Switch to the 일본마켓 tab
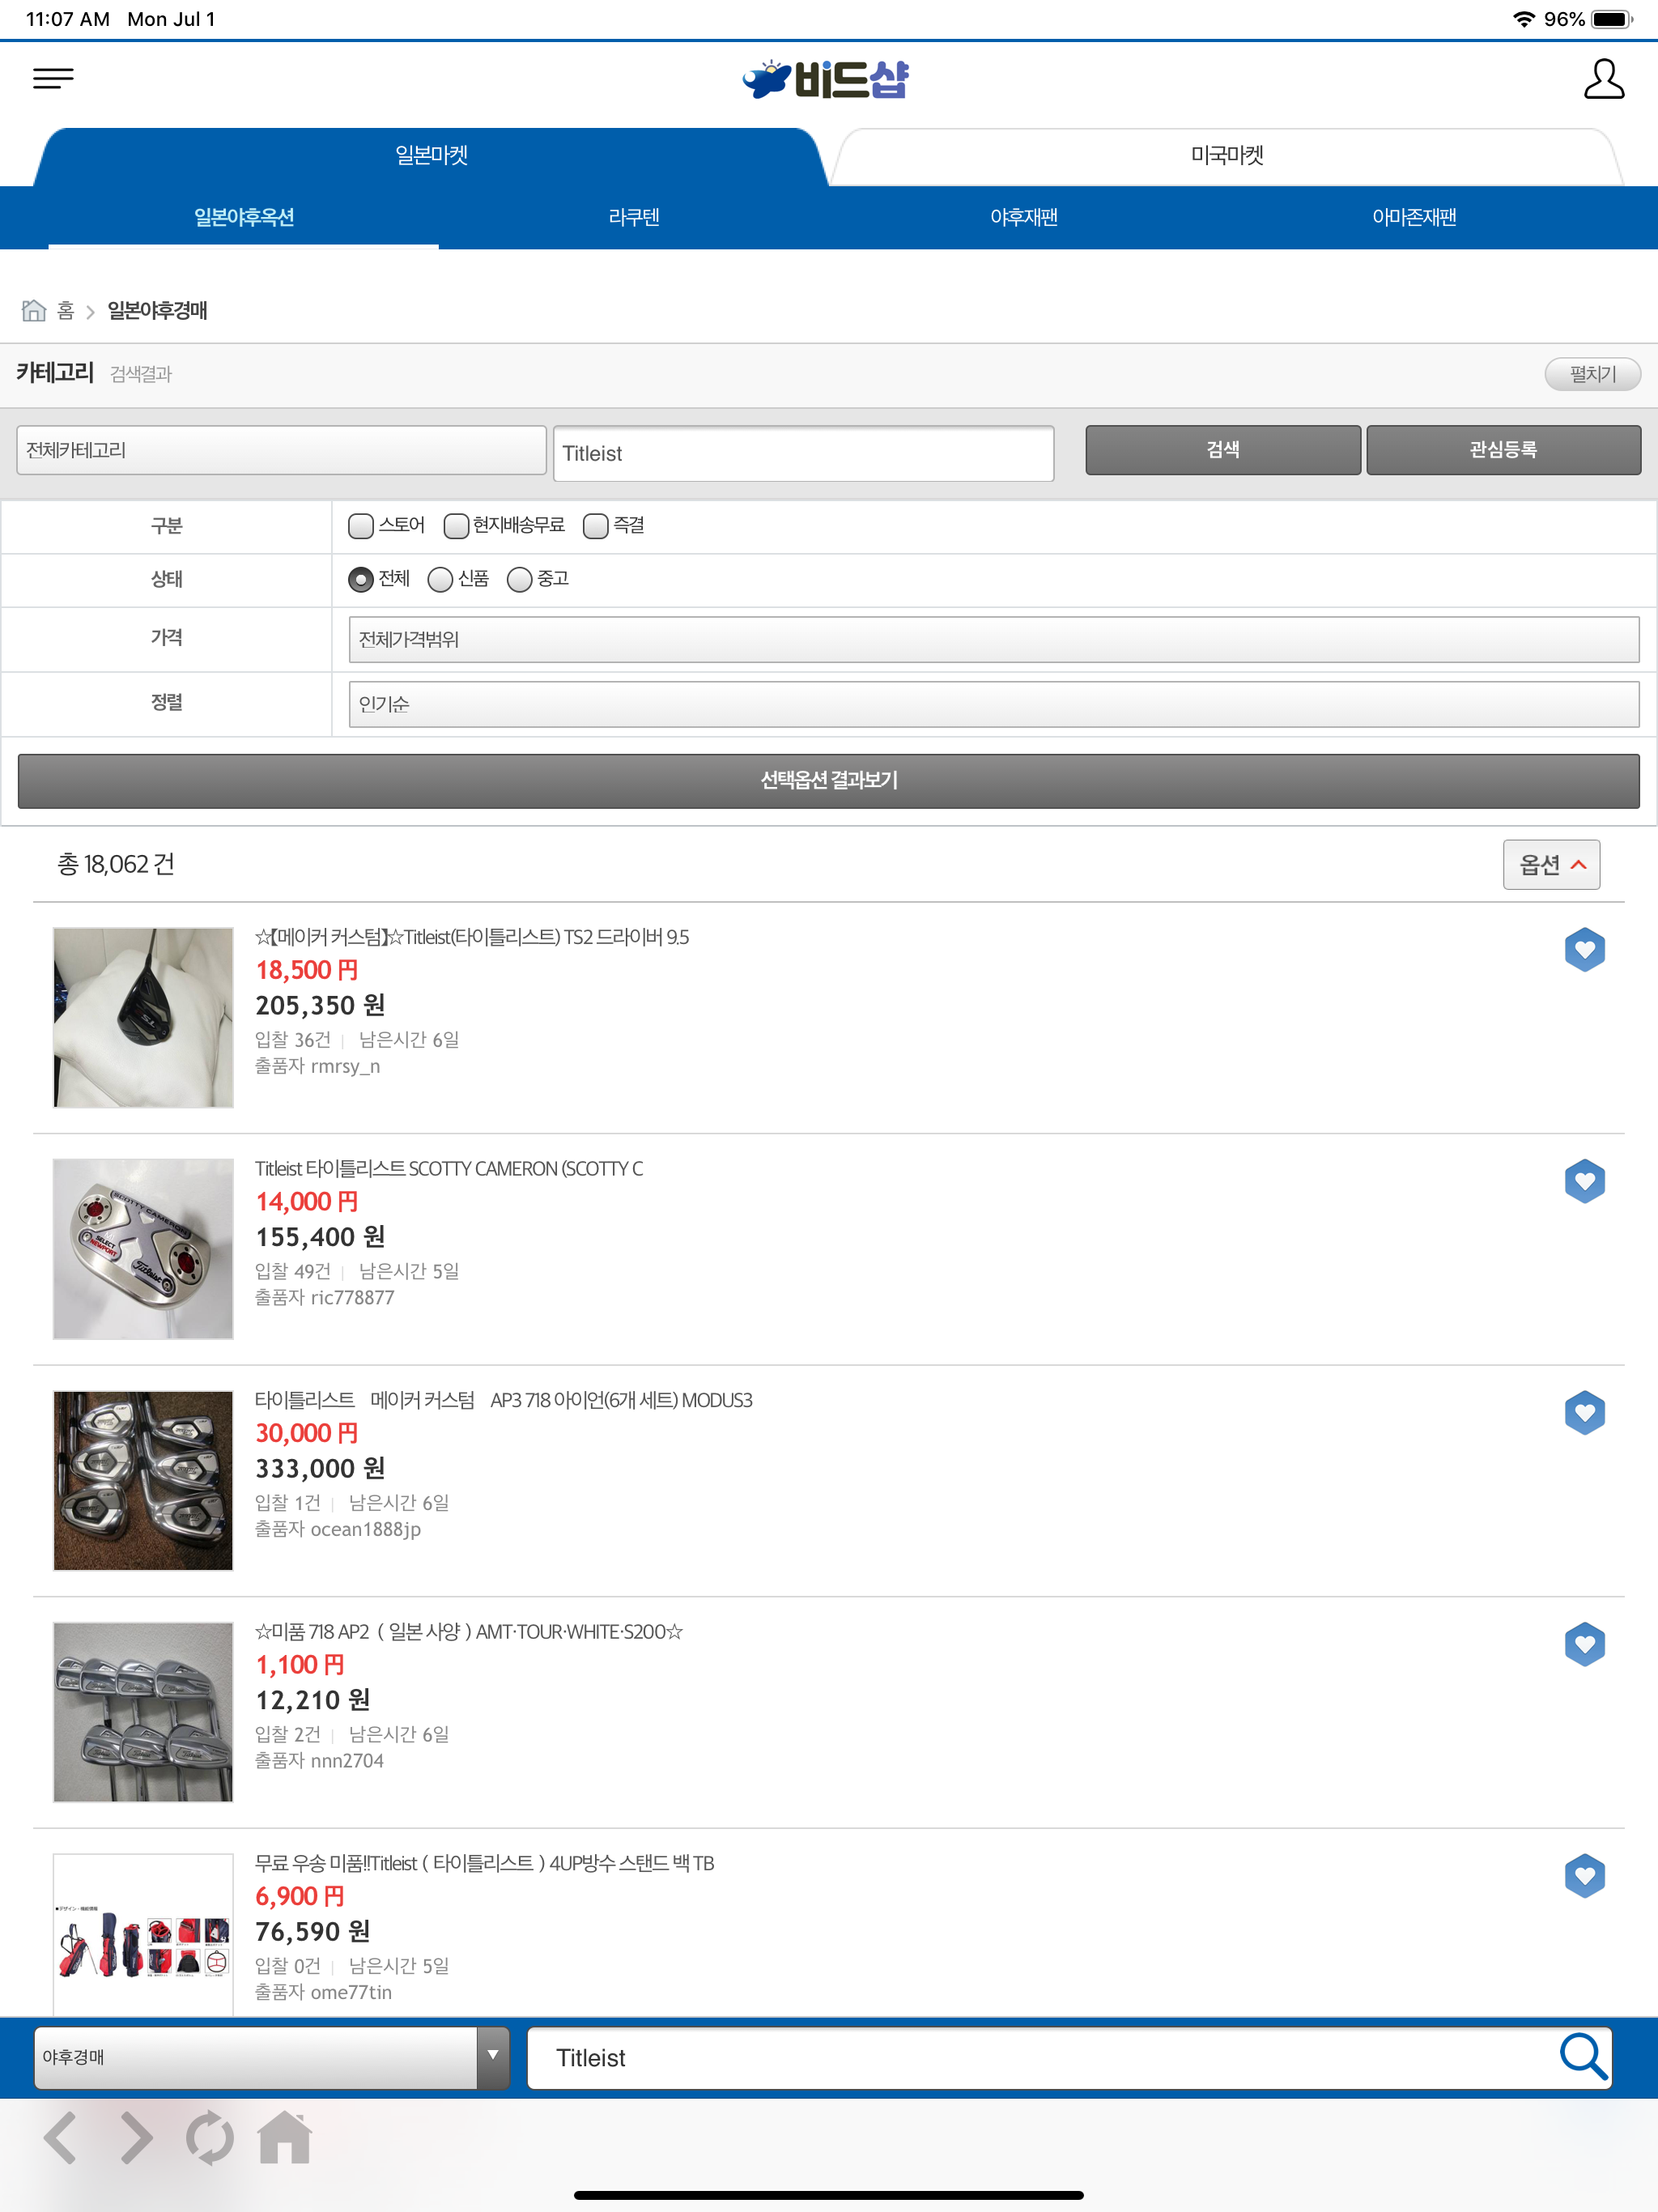 [431, 156]
